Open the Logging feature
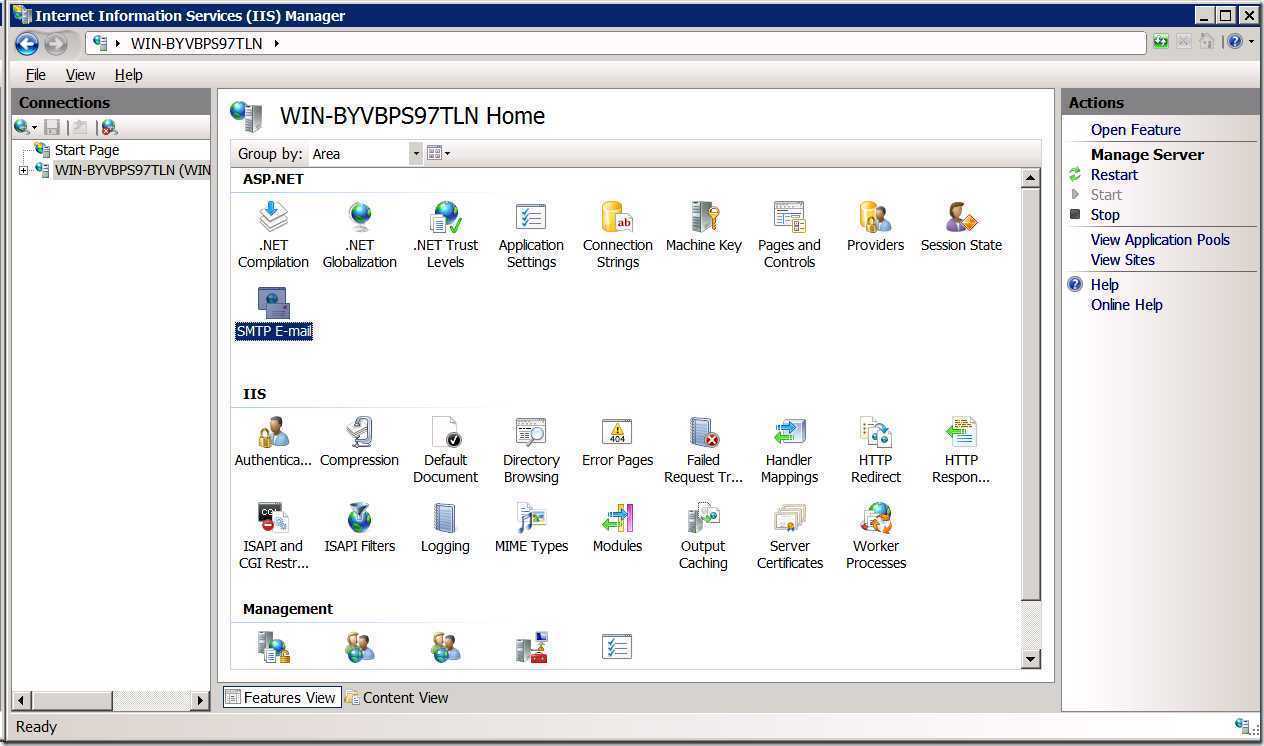 click(445, 528)
